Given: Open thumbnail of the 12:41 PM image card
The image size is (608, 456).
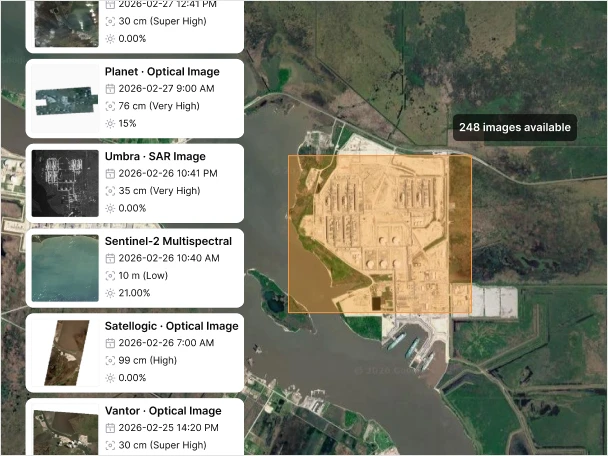Looking at the screenshot, I should (65, 24).
